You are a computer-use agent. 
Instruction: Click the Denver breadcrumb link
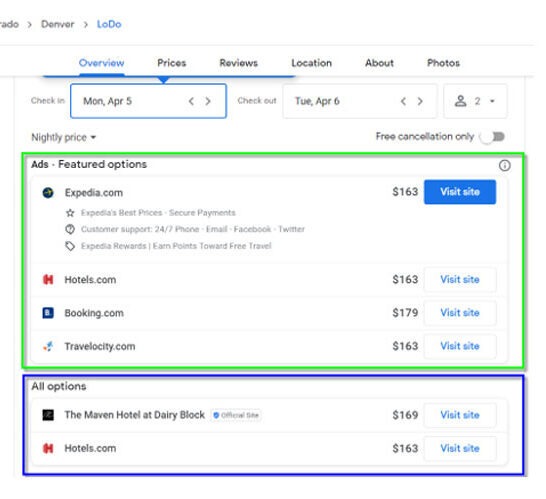click(57, 24)
